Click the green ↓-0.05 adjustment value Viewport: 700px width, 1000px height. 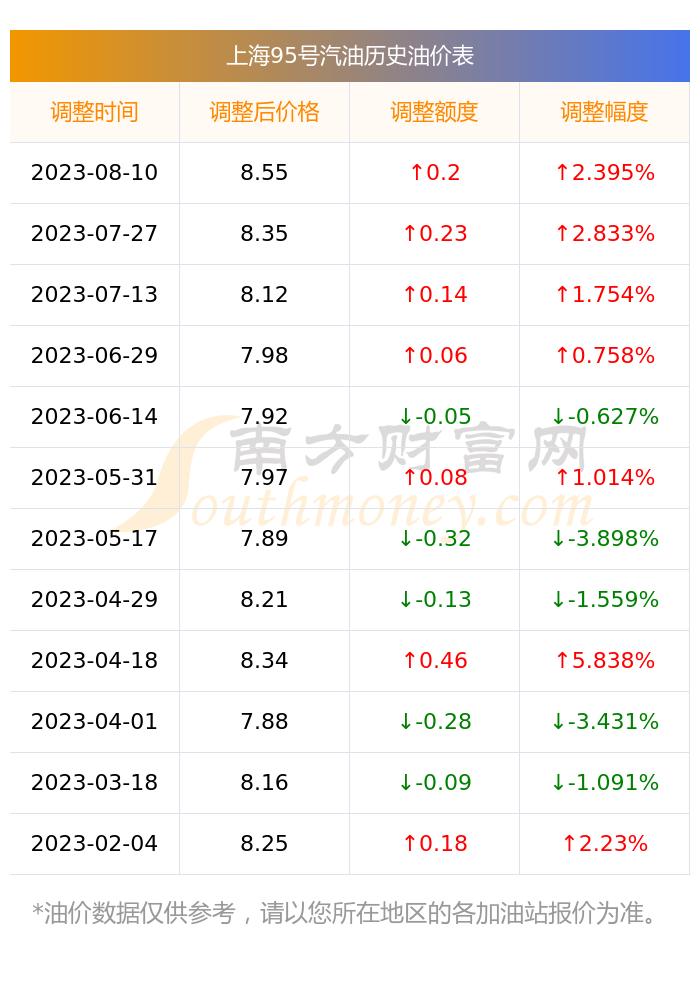[435, 416]
